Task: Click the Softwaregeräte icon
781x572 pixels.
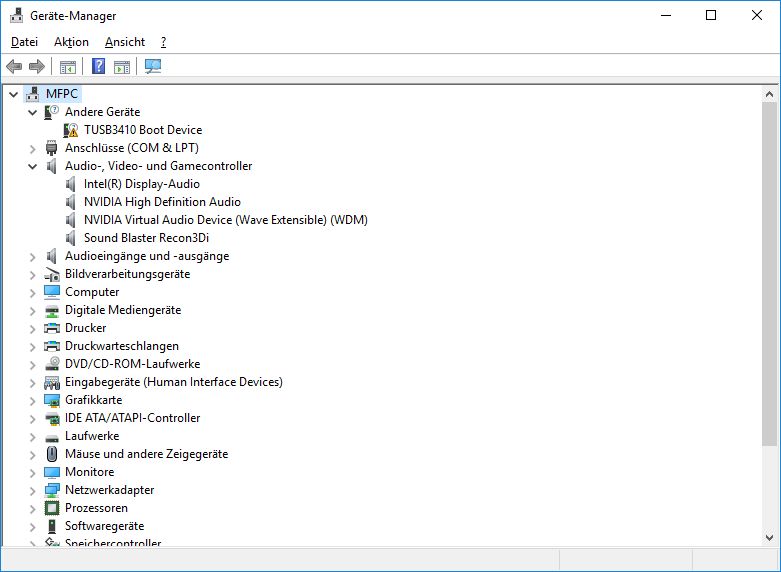Action: (x=52, y=526)
